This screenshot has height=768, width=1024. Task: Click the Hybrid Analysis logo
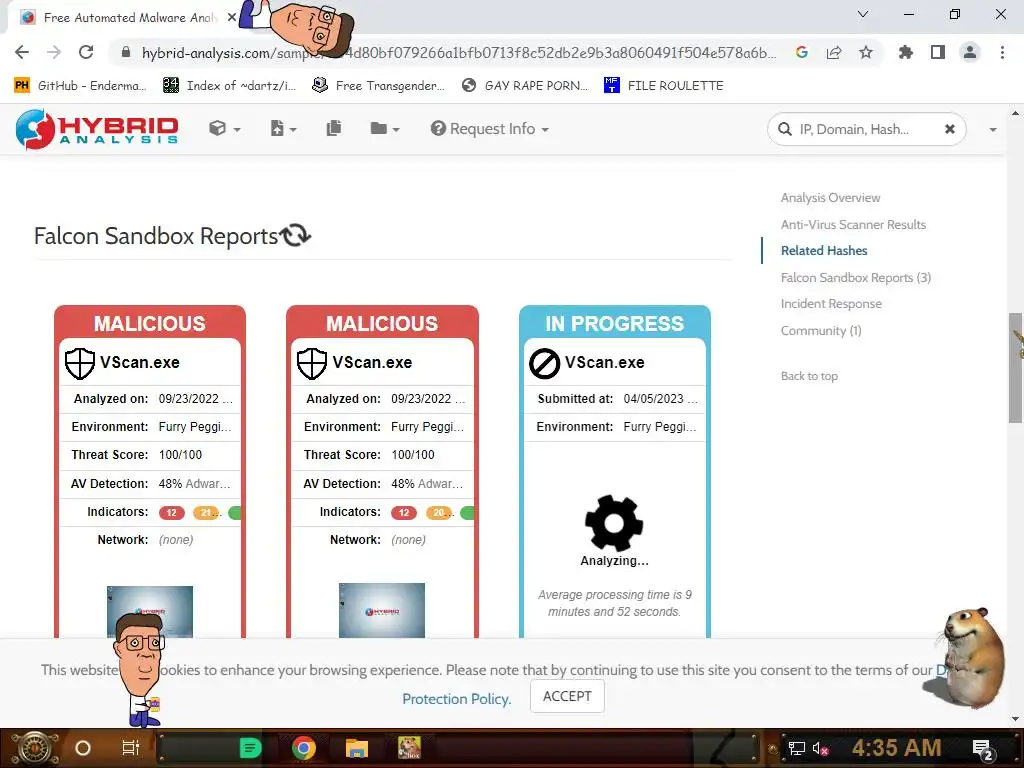tap(97, 129)
